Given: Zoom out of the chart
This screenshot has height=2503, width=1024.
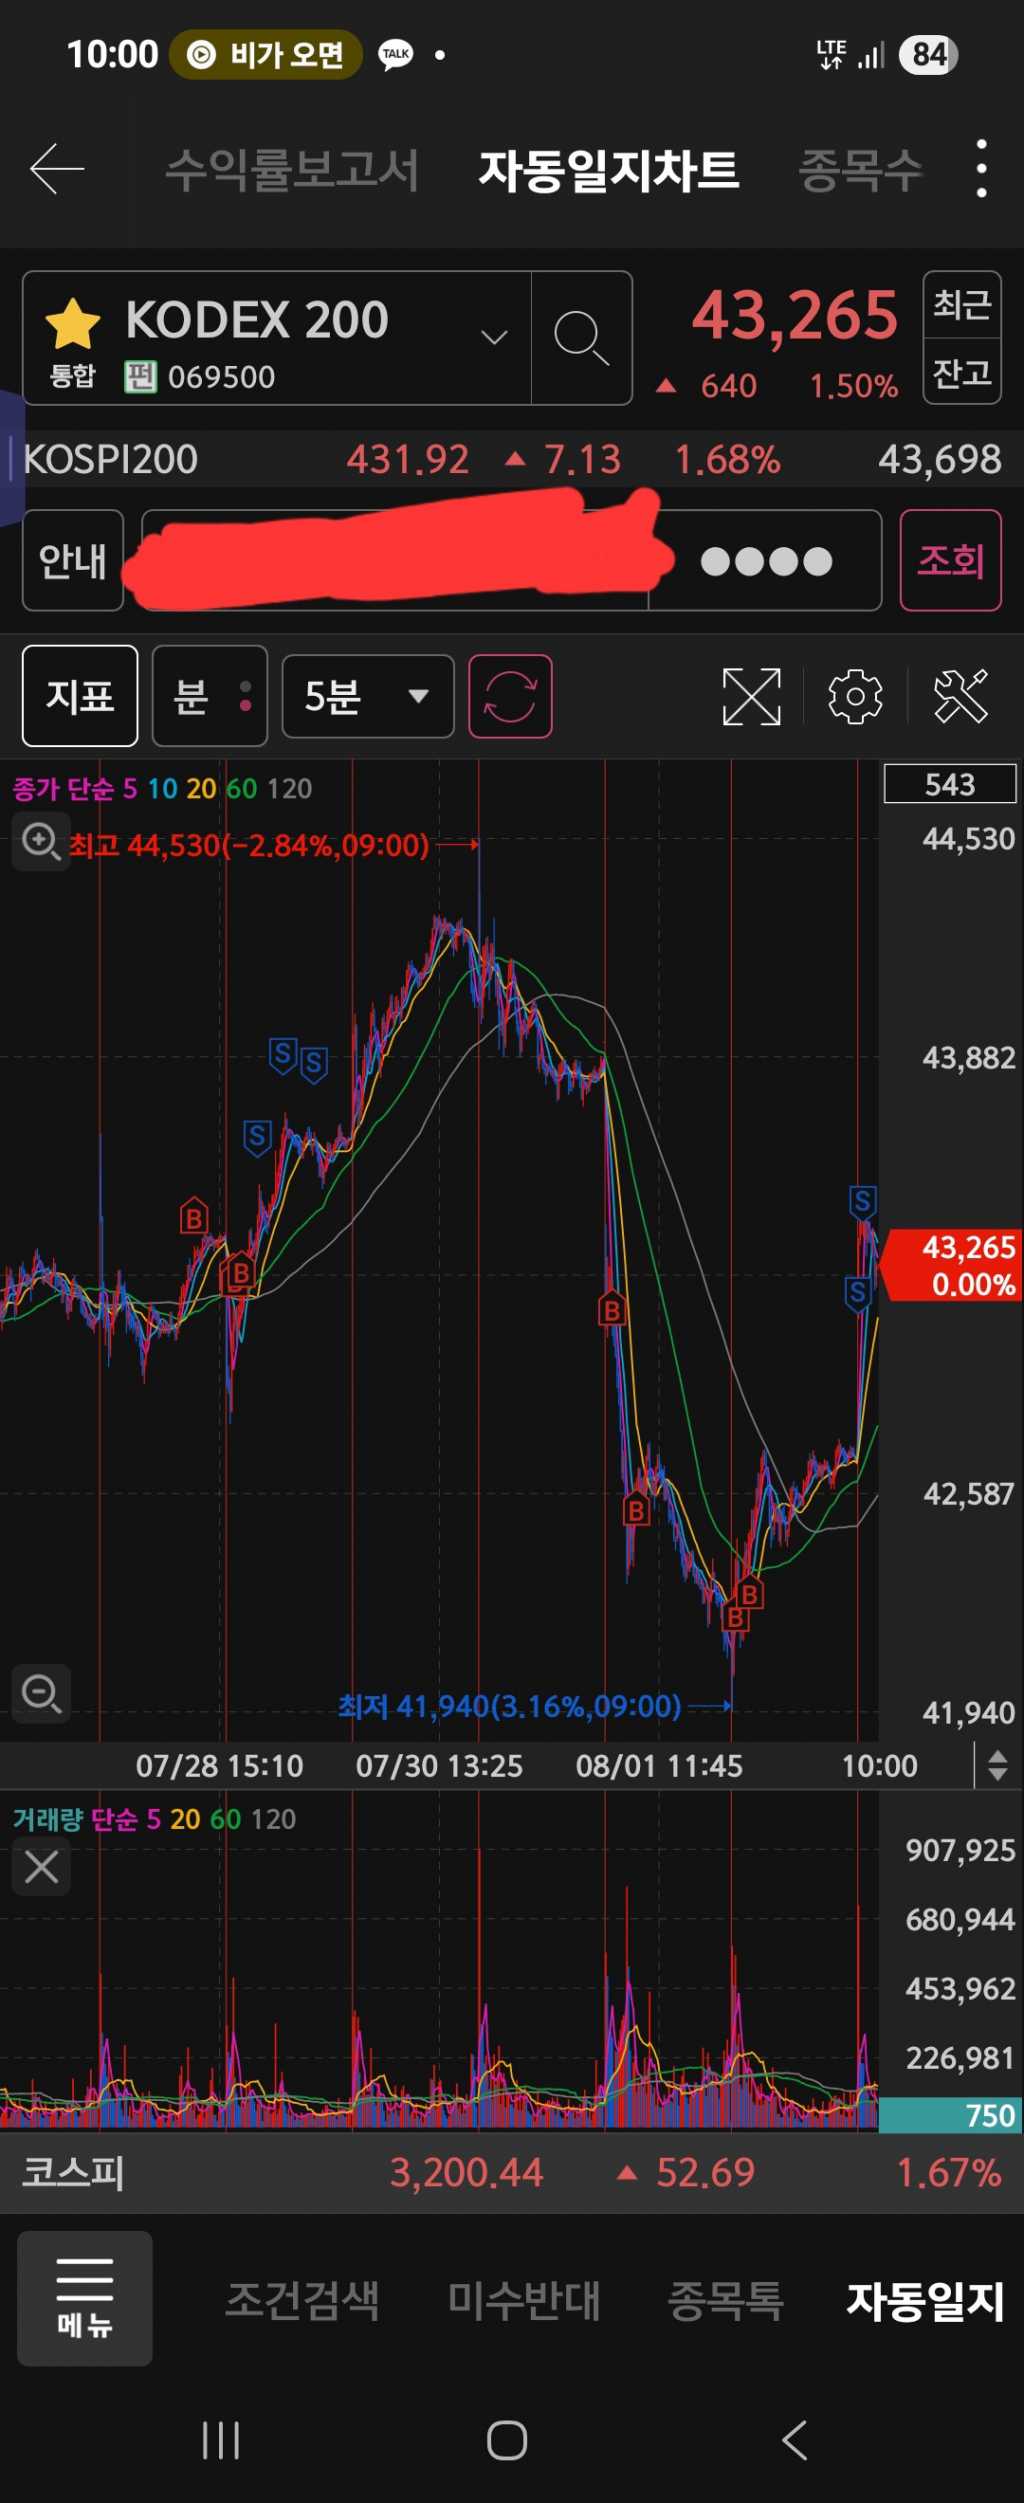Looking at the screenshot, I should click(41, 1693).
